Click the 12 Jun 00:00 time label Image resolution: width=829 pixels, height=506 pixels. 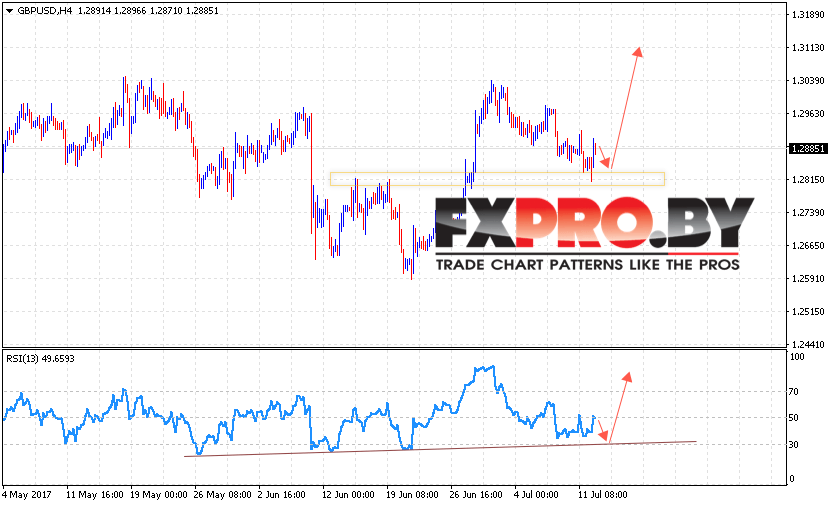[x=348, y=495]
